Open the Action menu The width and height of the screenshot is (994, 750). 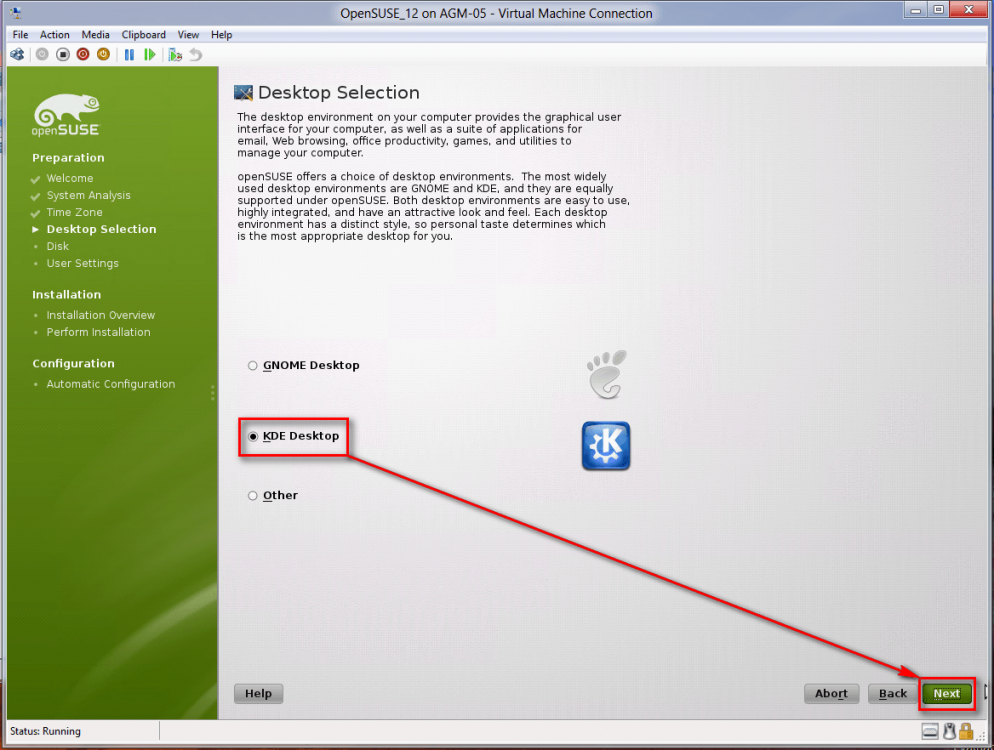coord(55,35)
